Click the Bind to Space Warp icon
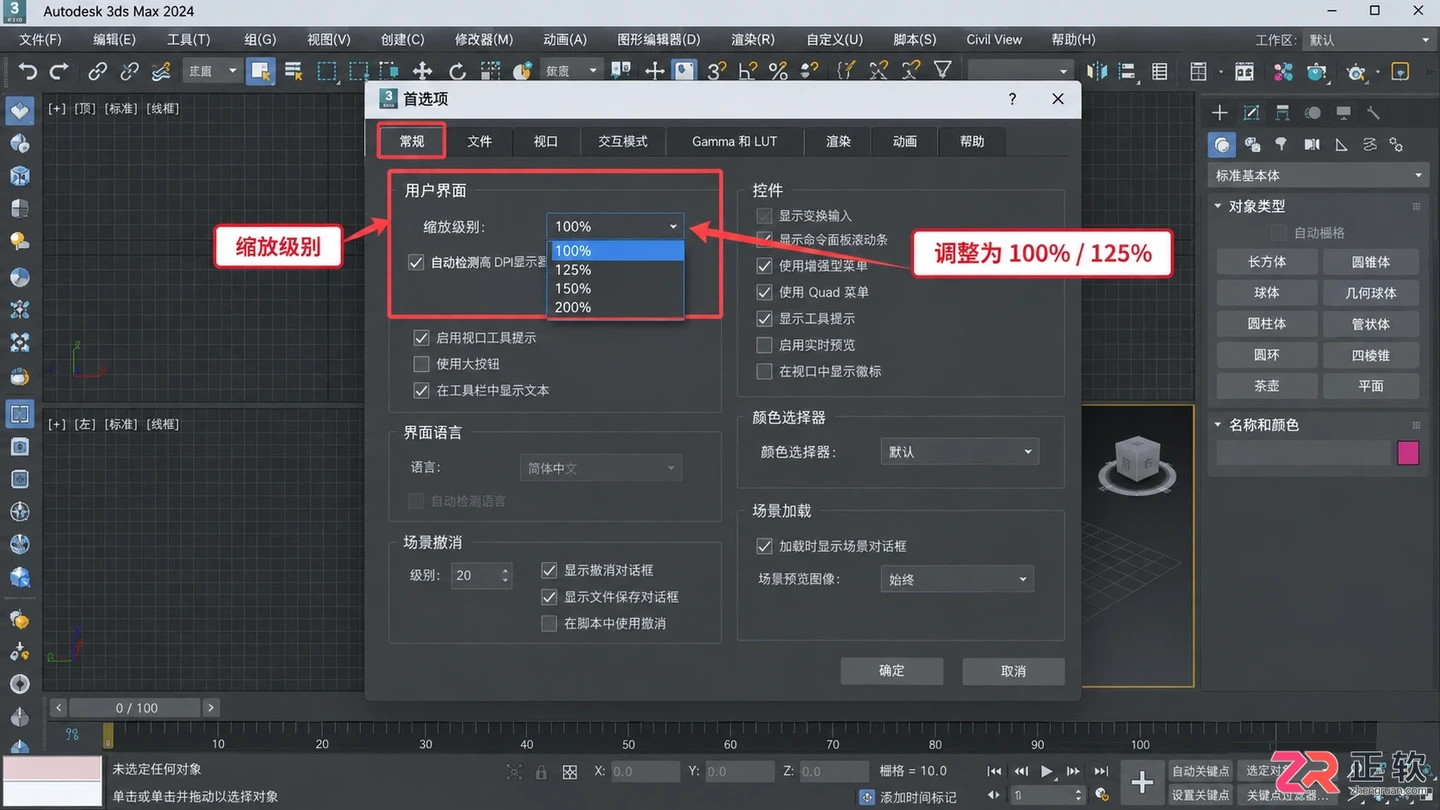Viewport: 1440px width, 810px height. click(x=161, y=71)
